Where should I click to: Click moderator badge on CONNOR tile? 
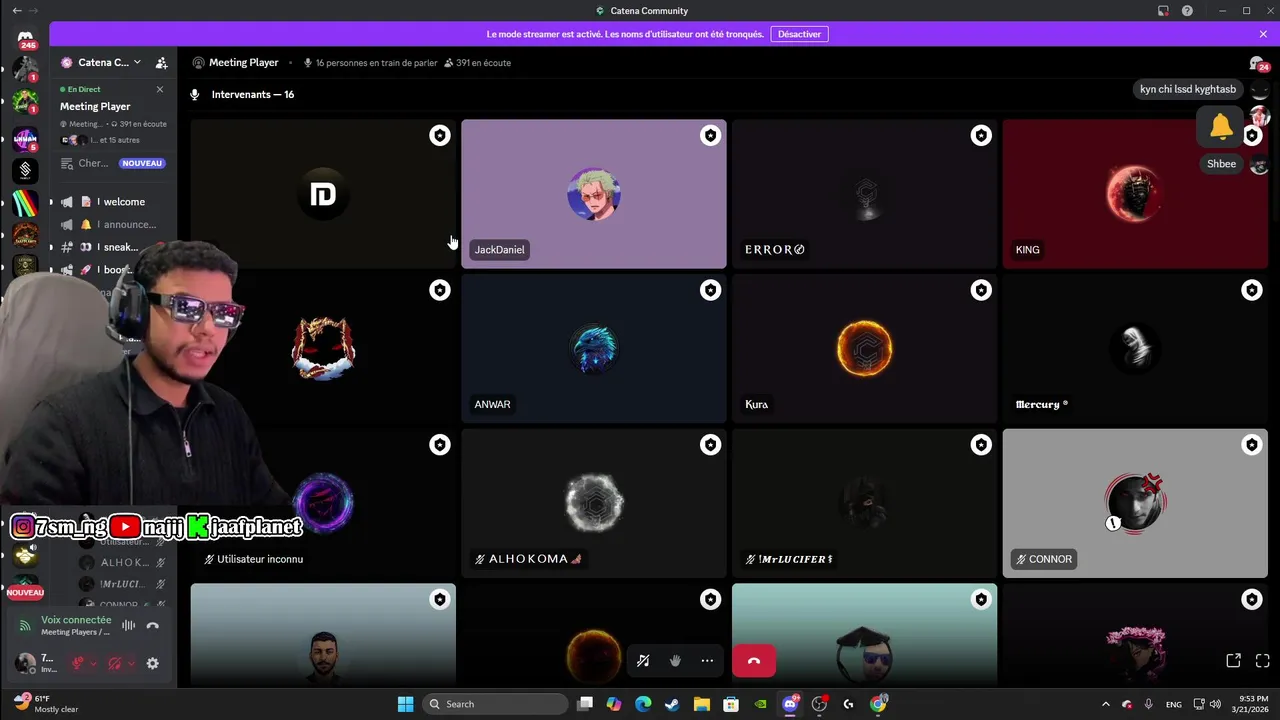(1251, 445)
